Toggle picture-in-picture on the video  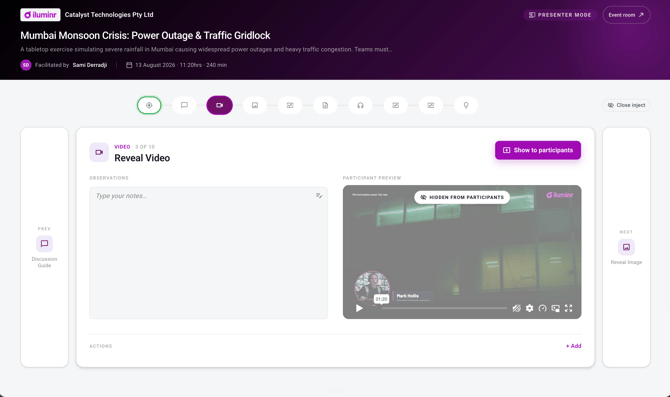(x=555, y=308)
